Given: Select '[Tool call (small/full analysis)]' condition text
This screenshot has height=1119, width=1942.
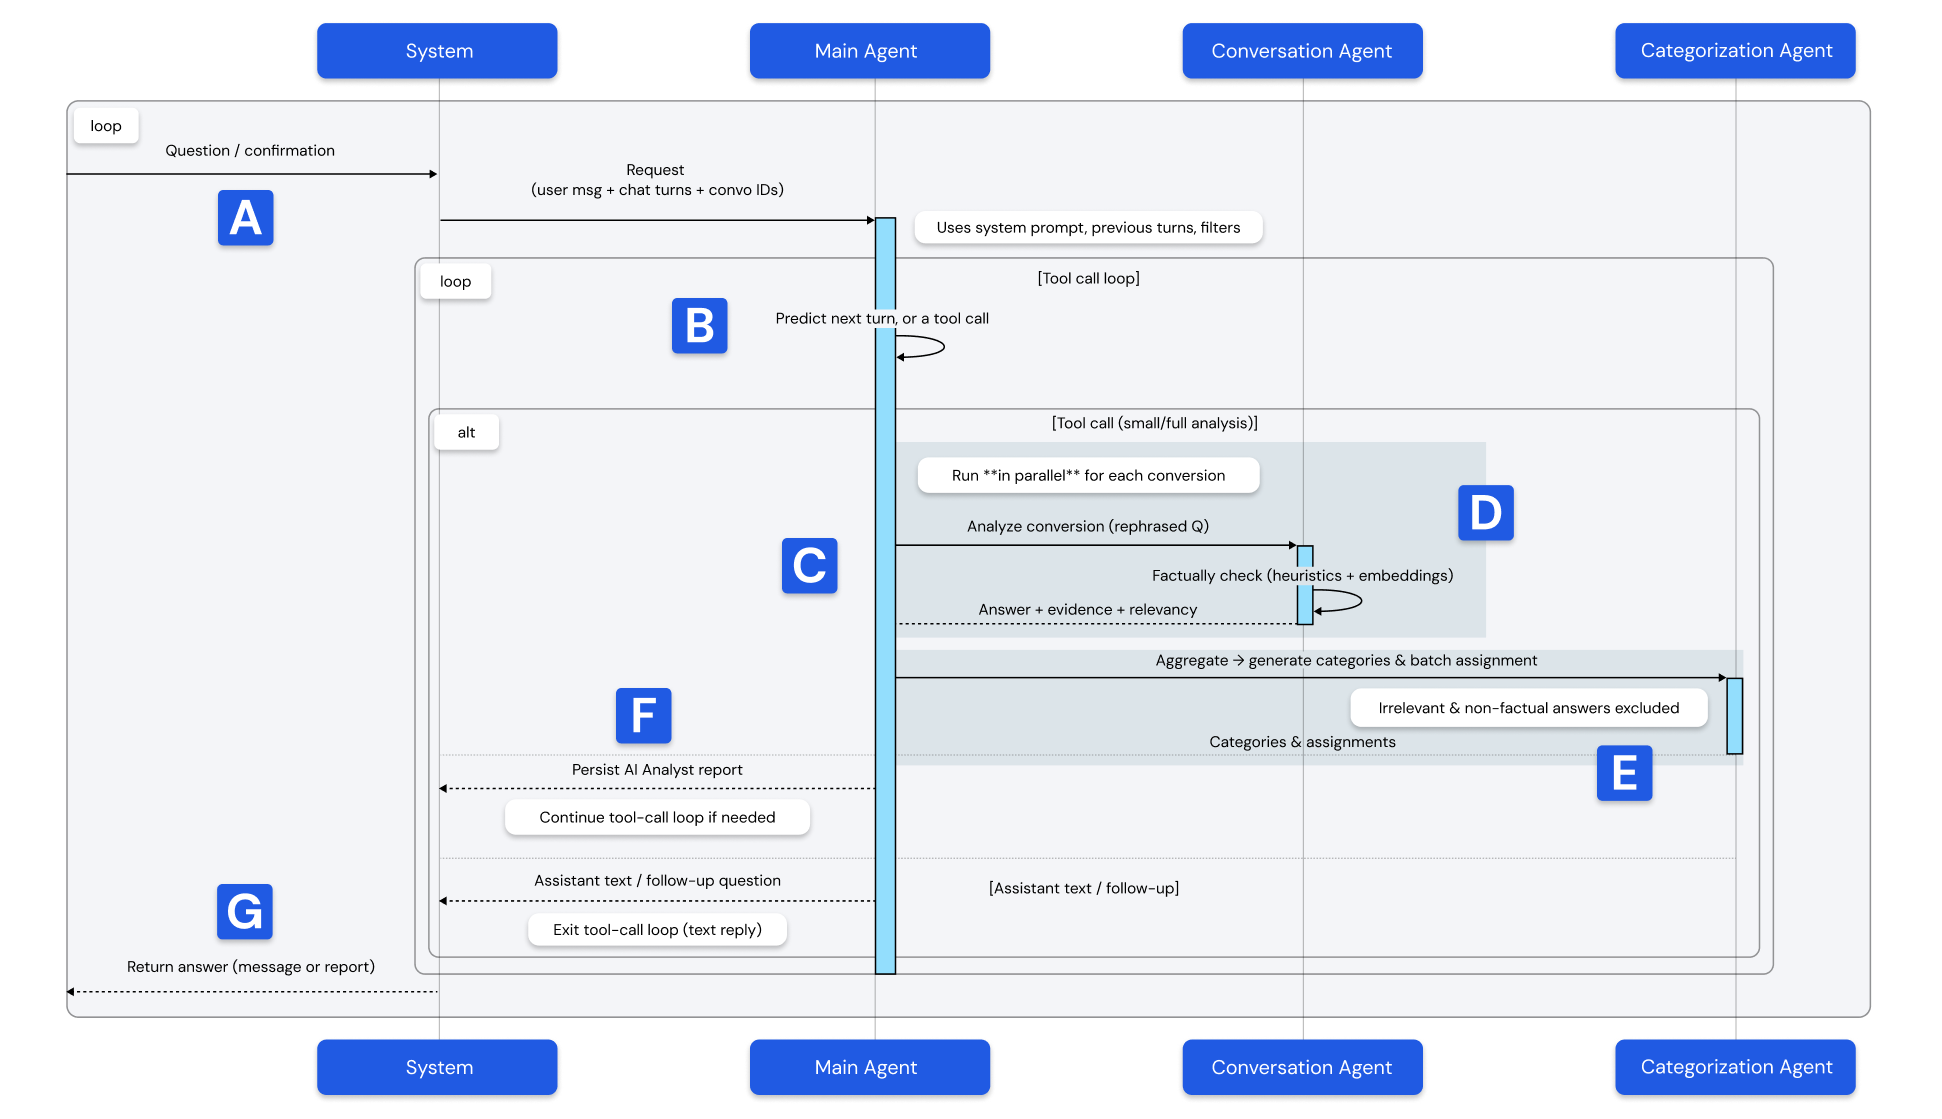Looking at the screenshot, I should pyautogui.click(x=1154, y=423).
